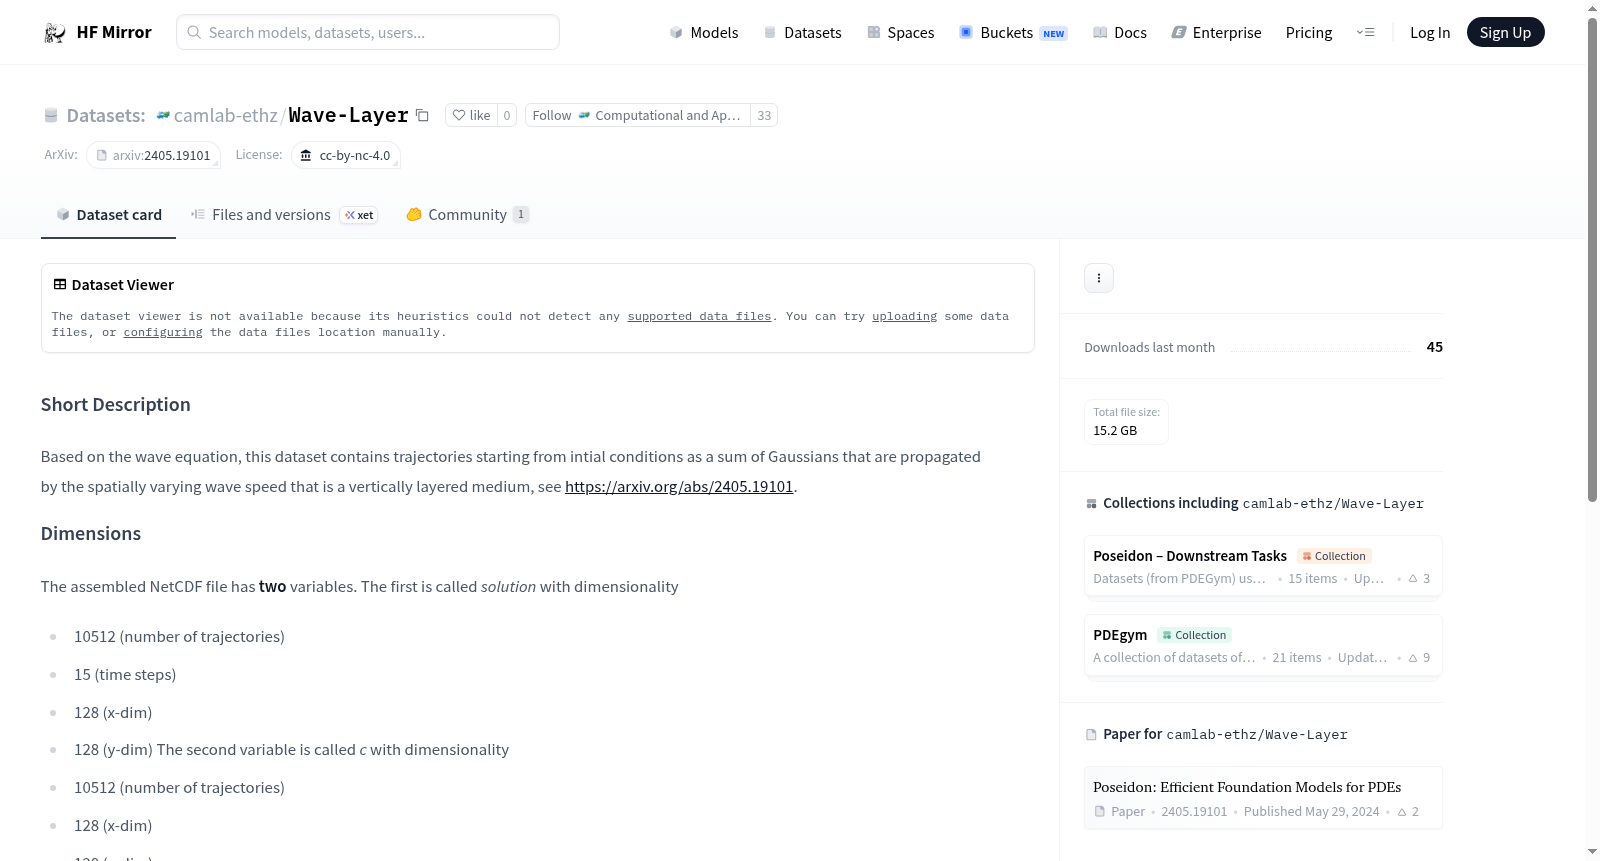Go to the Pricing page
This screenshot has width=1600, height=861.
1309,33
